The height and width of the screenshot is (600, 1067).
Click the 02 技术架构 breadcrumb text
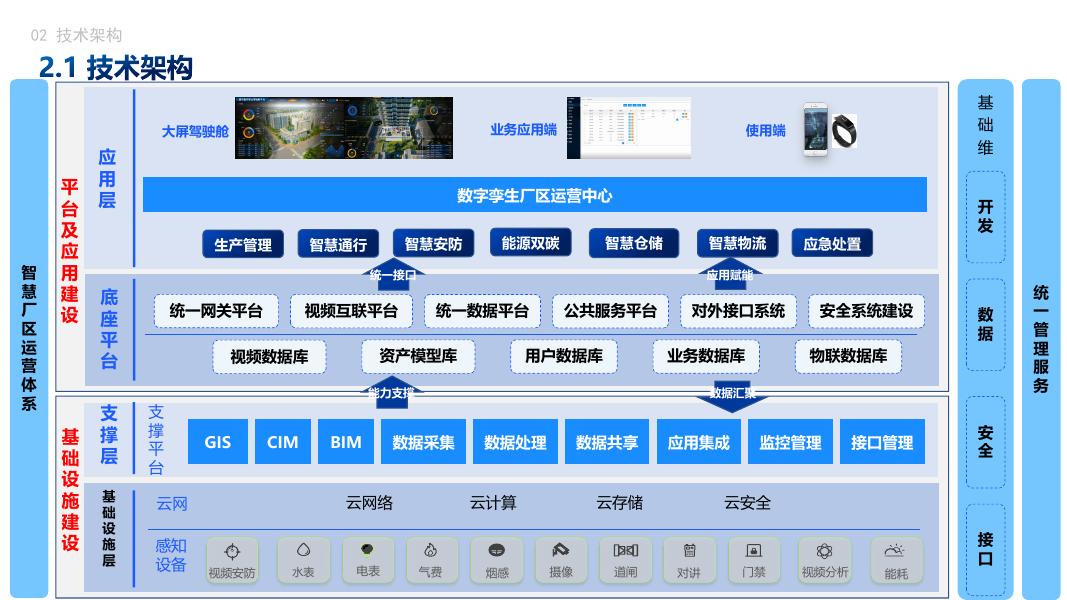point(76,35)
